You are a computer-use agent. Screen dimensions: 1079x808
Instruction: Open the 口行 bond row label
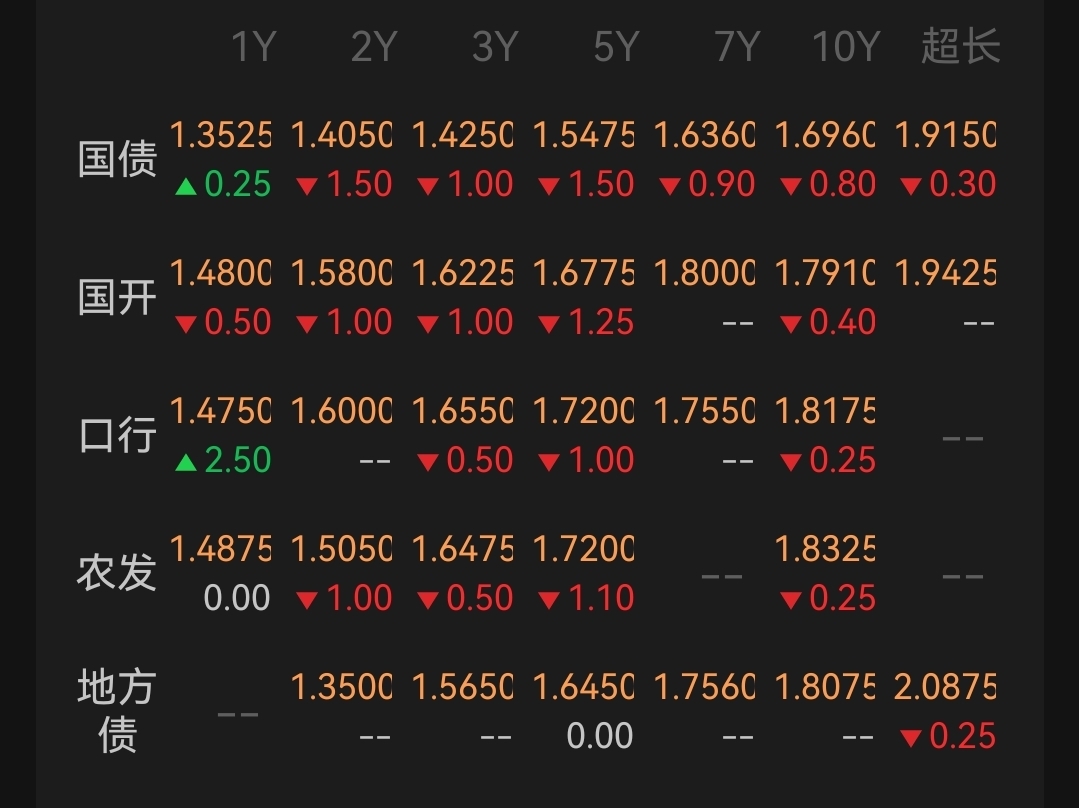tap(118, 435)
